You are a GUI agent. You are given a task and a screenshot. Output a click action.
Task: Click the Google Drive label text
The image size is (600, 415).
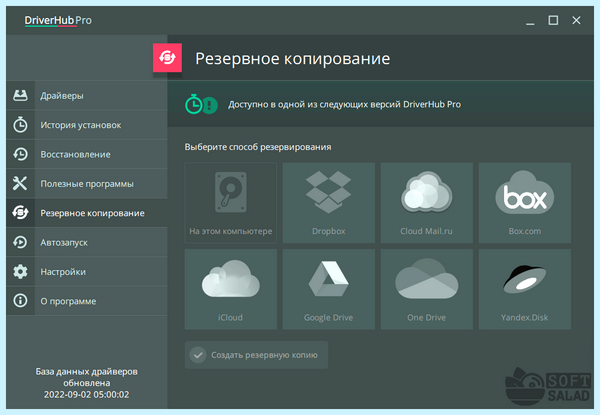point(328,317)
